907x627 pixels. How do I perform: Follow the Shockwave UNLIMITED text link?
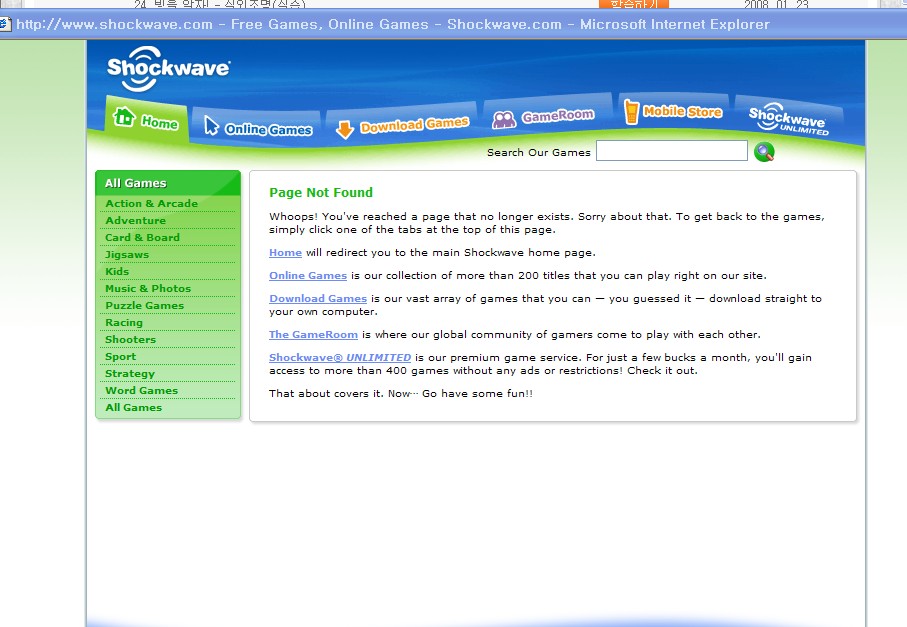click(x=340, y=358)
